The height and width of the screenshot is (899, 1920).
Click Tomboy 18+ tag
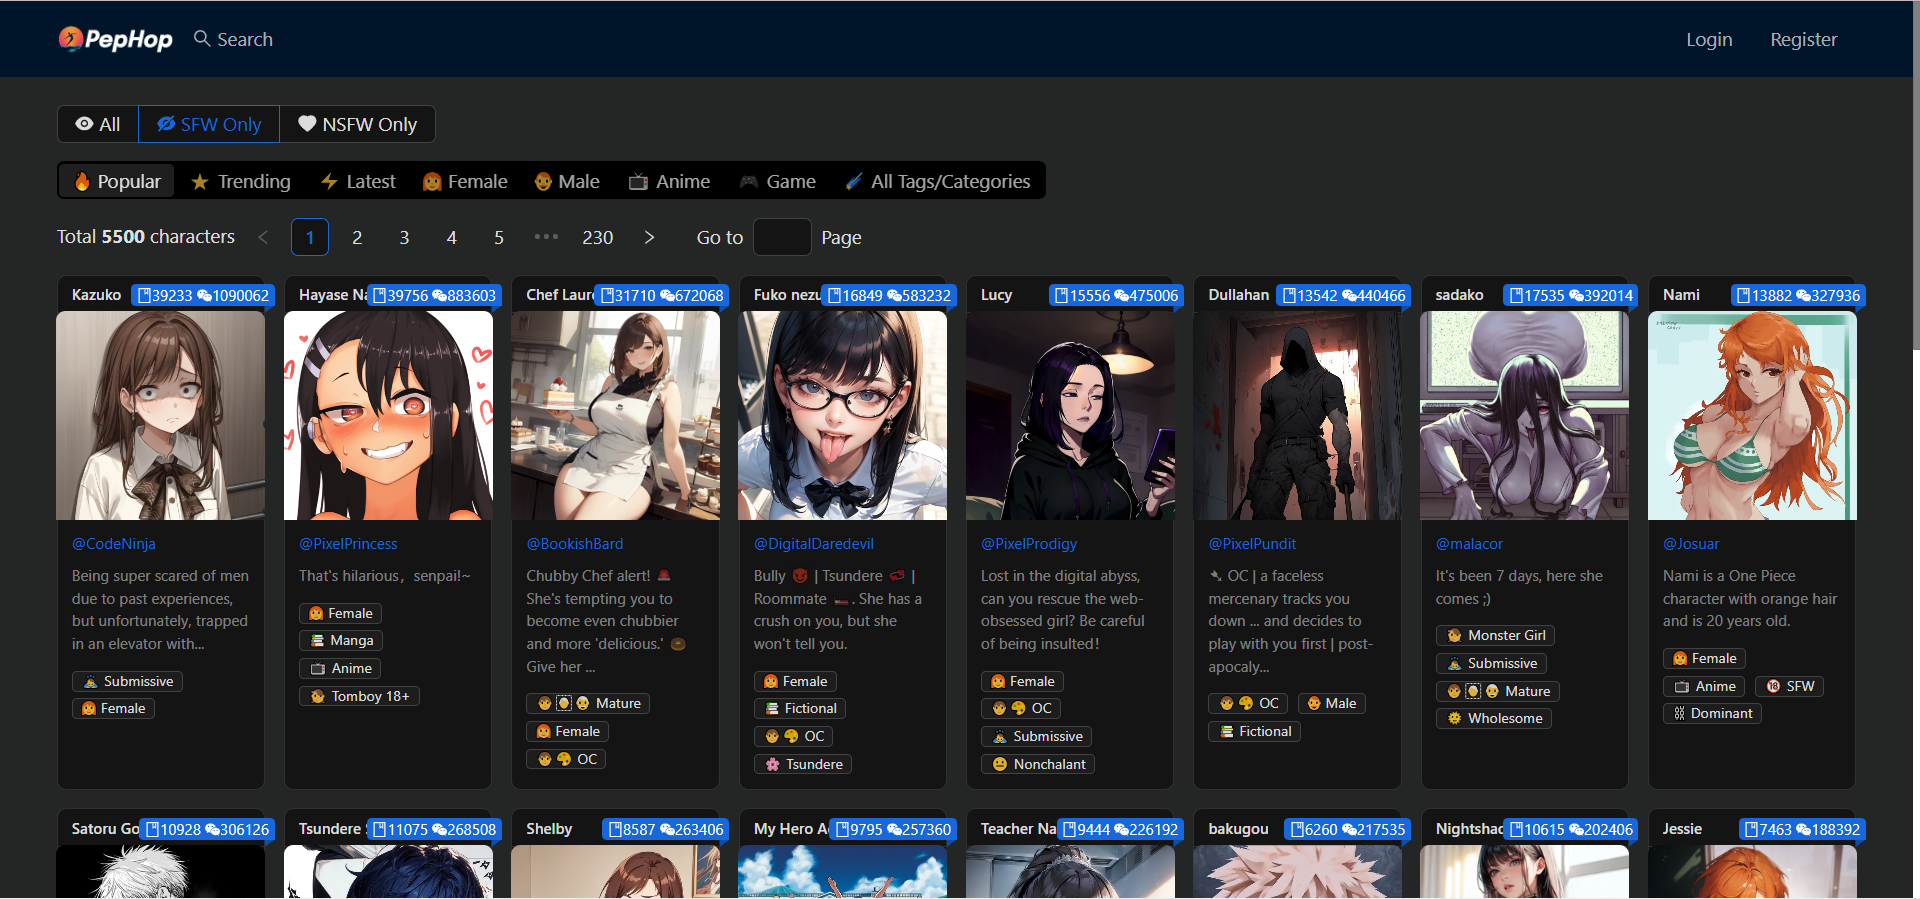359,696
